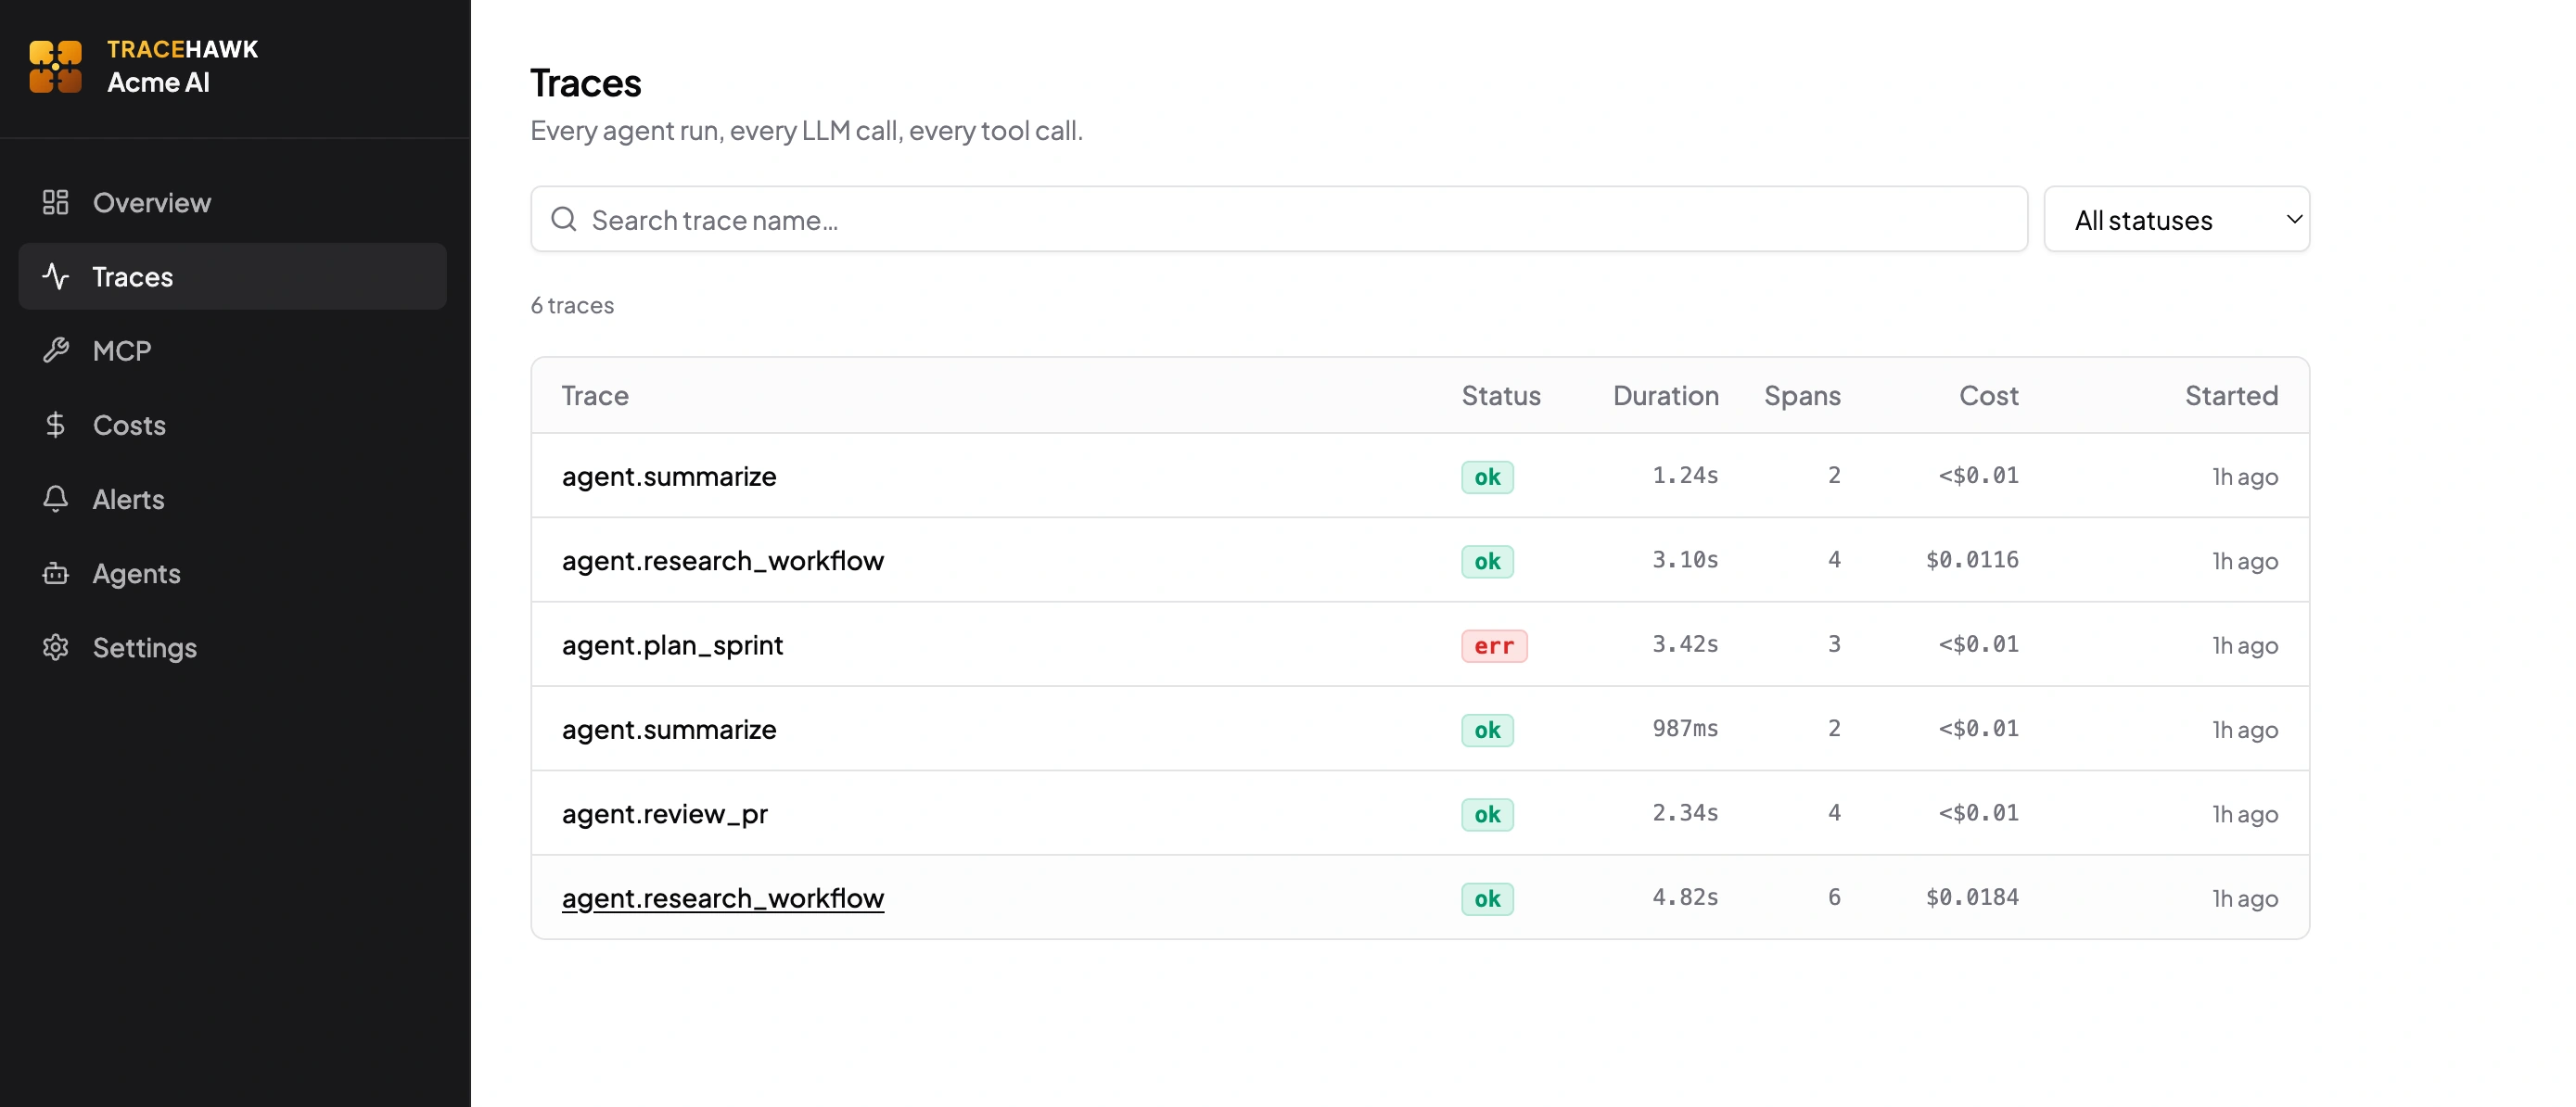The image size is (2576, 1107).
Task: Open the underlined agent.research_workflow trace
Action: [723, 897]
